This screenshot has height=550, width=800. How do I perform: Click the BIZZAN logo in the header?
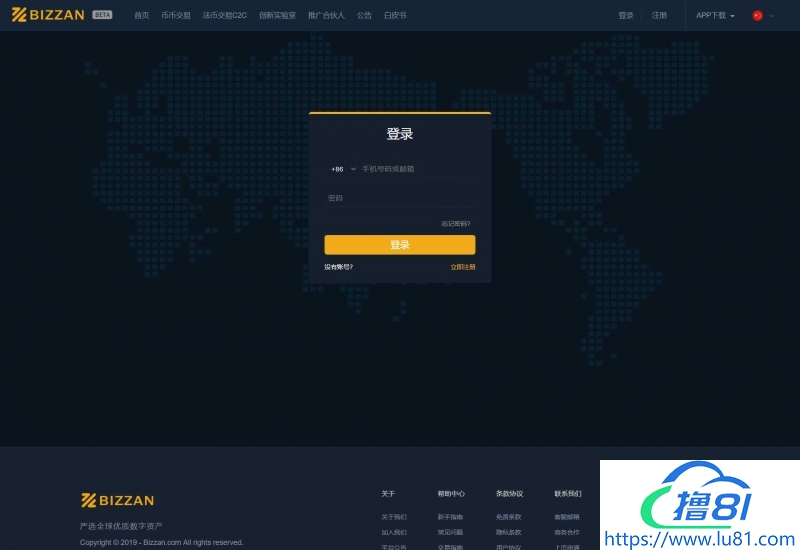[48, 15]
